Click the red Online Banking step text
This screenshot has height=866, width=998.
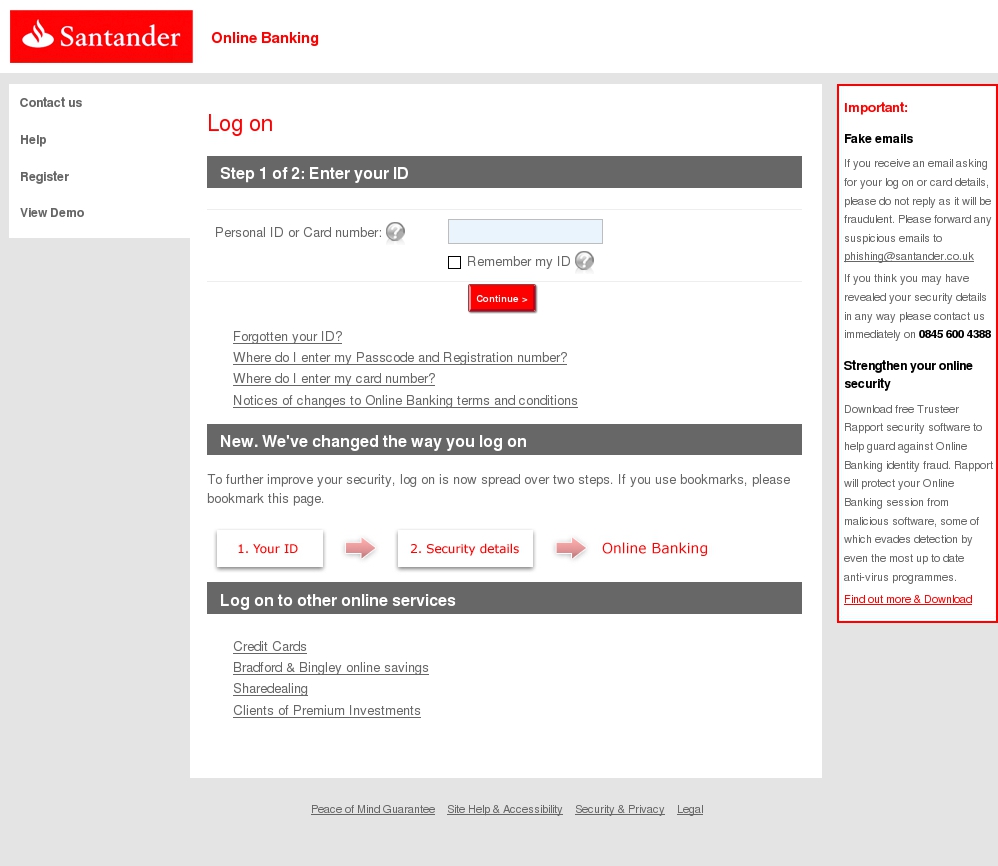(655, 548)
